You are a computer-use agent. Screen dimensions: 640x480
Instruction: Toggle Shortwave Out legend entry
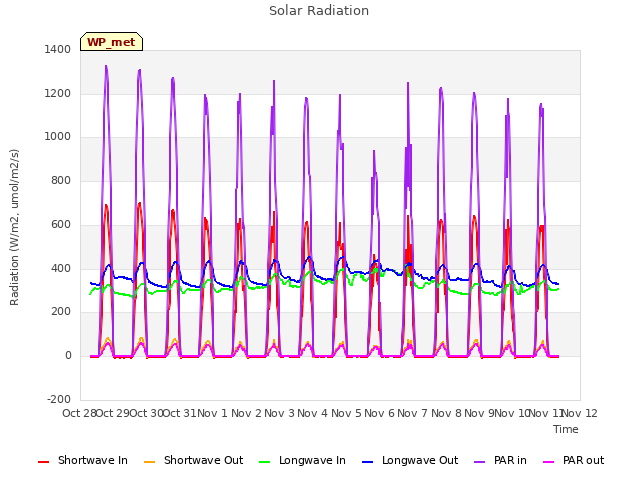point(193,460)
